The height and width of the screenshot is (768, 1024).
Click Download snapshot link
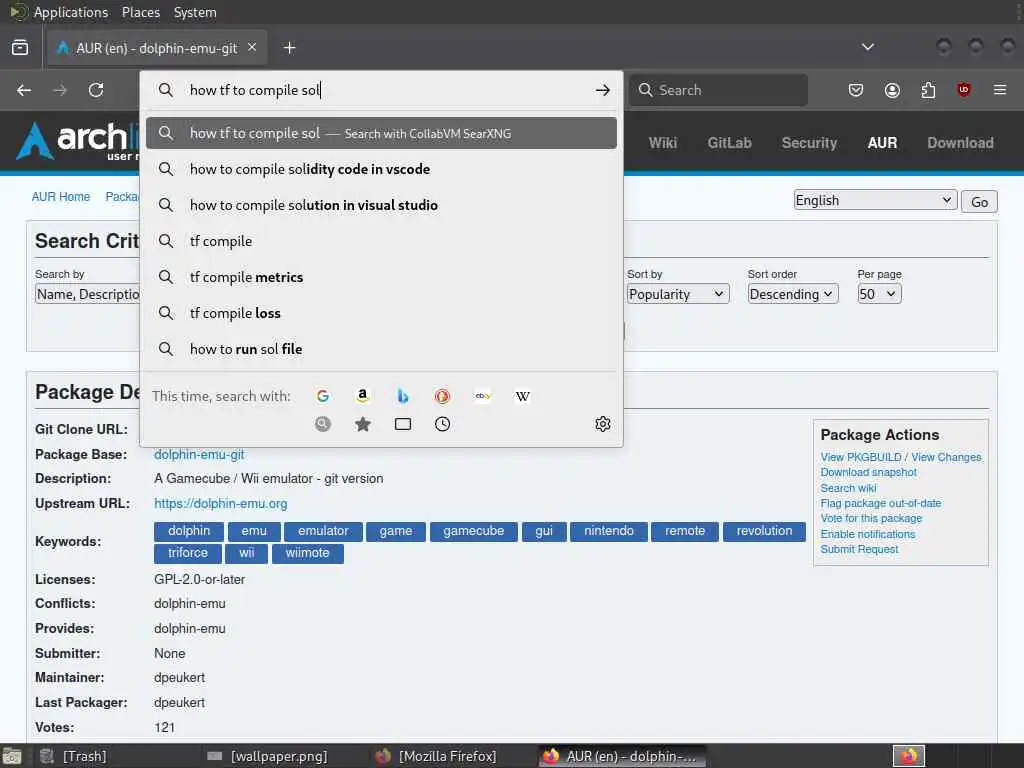(x=869, y=472)
